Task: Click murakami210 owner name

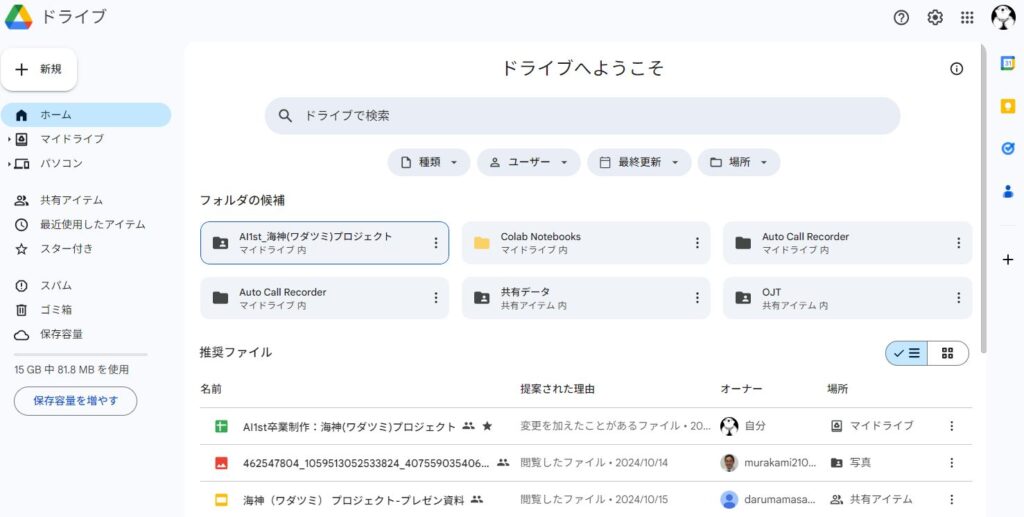Action: 780,463
